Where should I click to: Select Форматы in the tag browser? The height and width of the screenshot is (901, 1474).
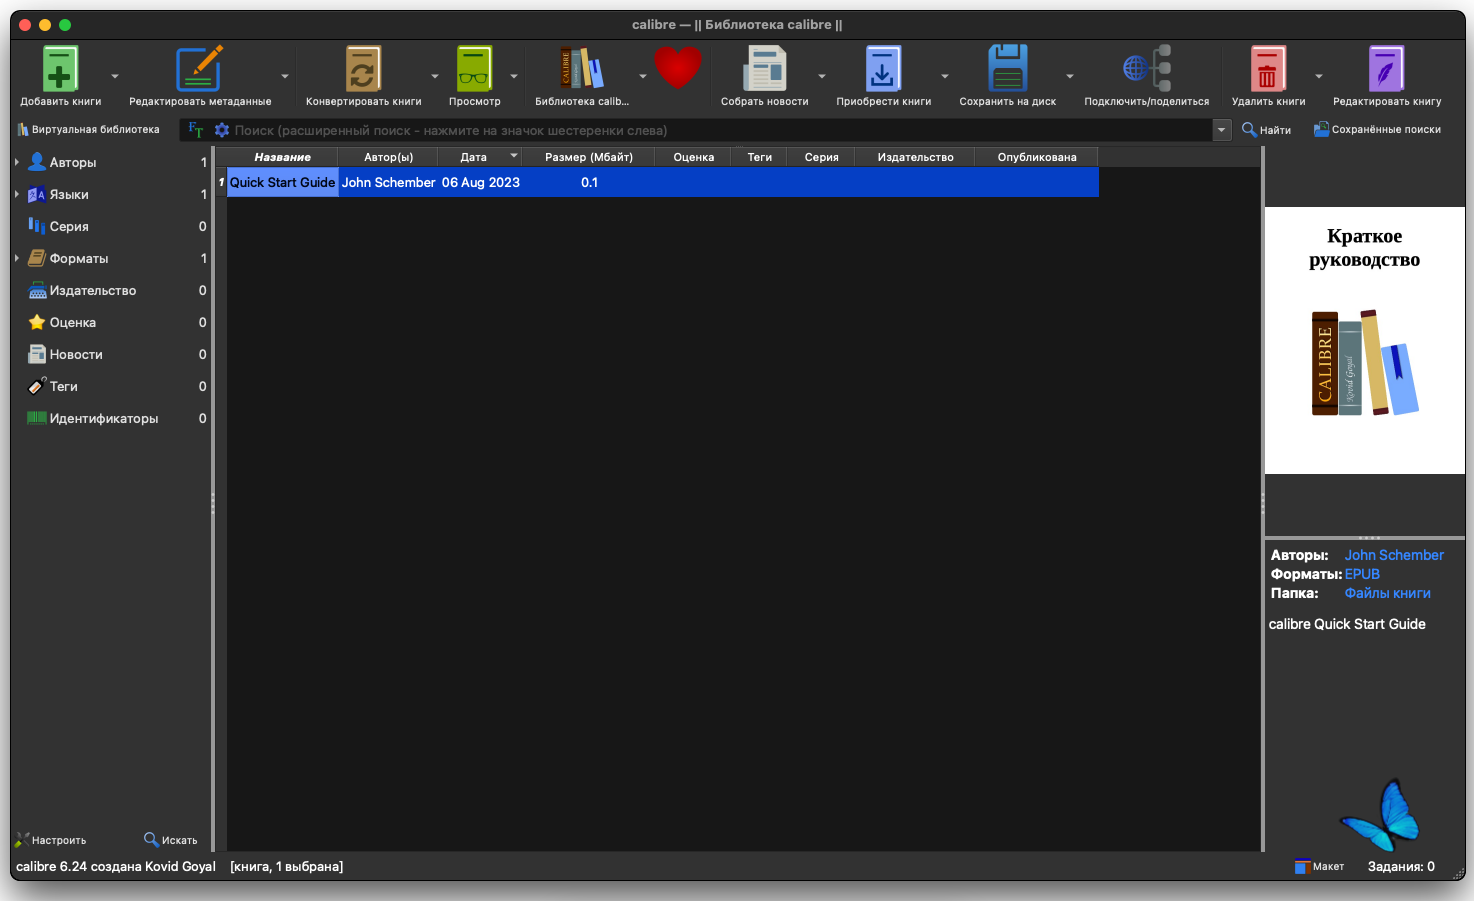click(x=79, y=258)
